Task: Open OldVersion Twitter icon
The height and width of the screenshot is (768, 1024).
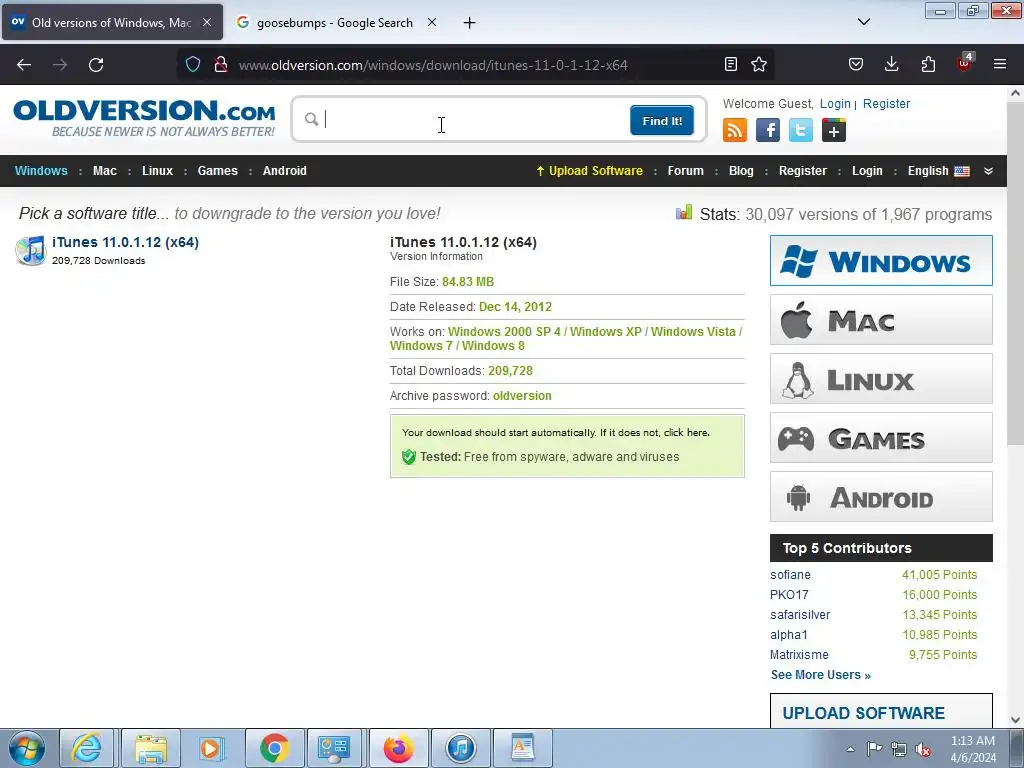Action: (x=801, y=130)
